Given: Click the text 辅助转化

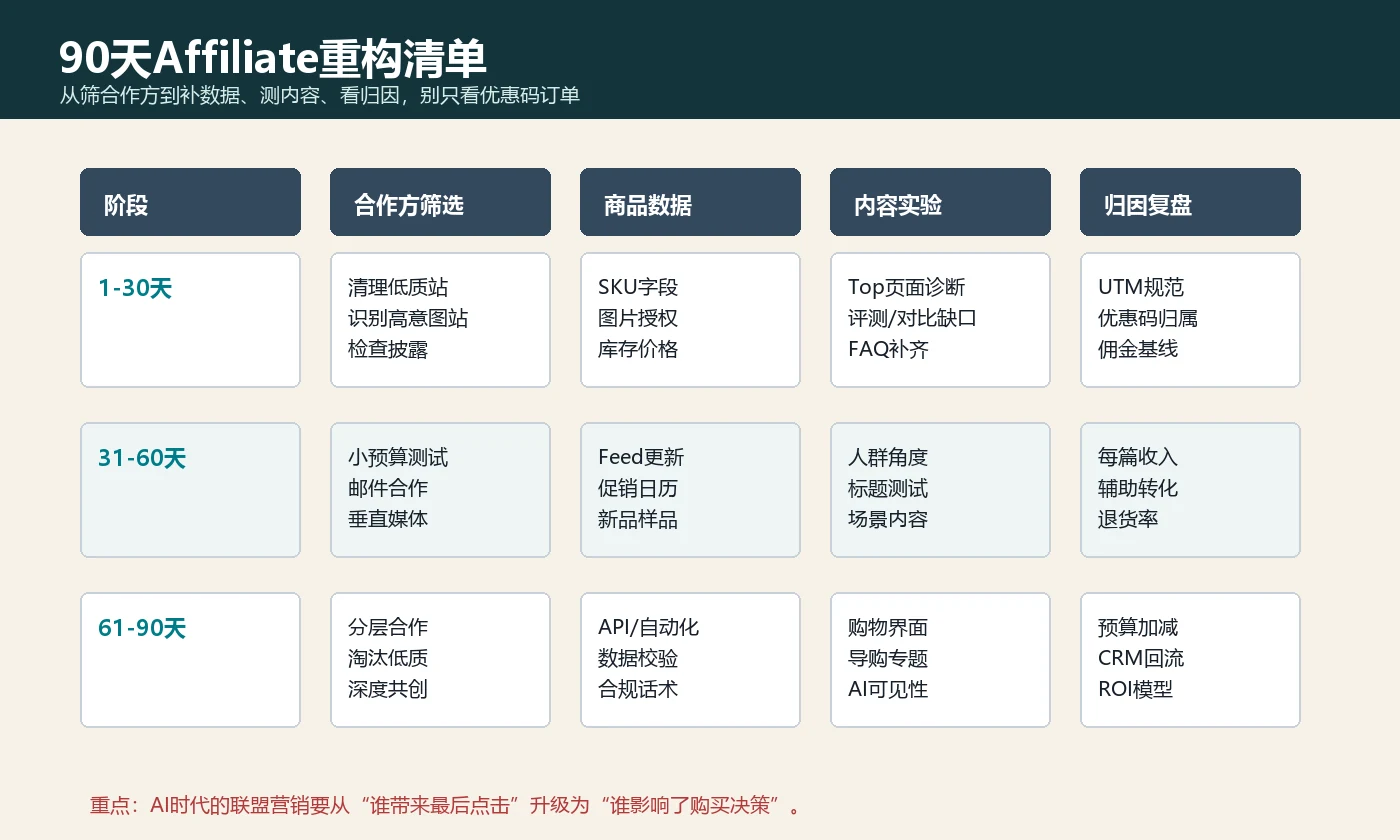Looking at the screenshot, I should coord(1138,488).
